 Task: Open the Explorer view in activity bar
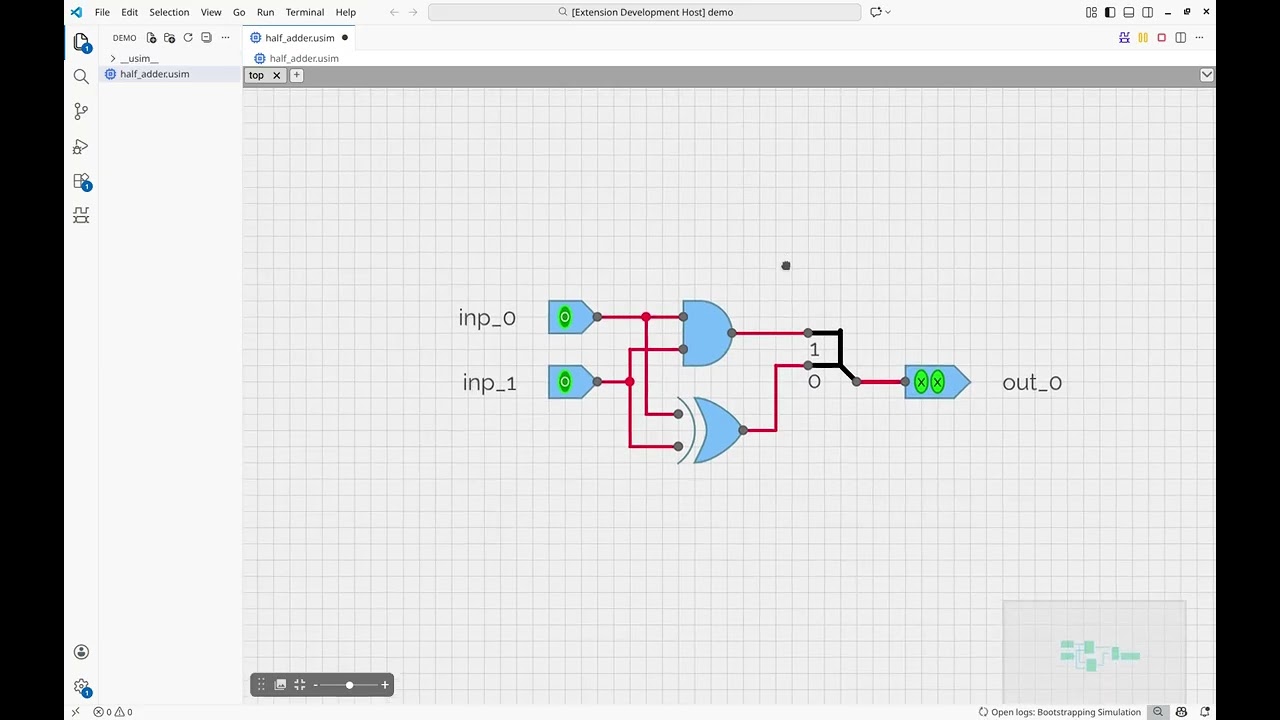tap(81, 42)
